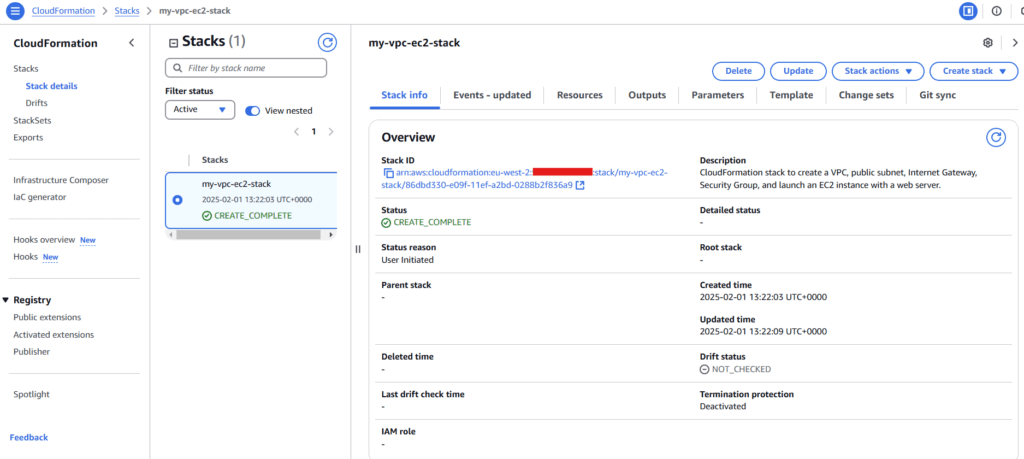Open the Stack ID ARN link

[525, 179]
